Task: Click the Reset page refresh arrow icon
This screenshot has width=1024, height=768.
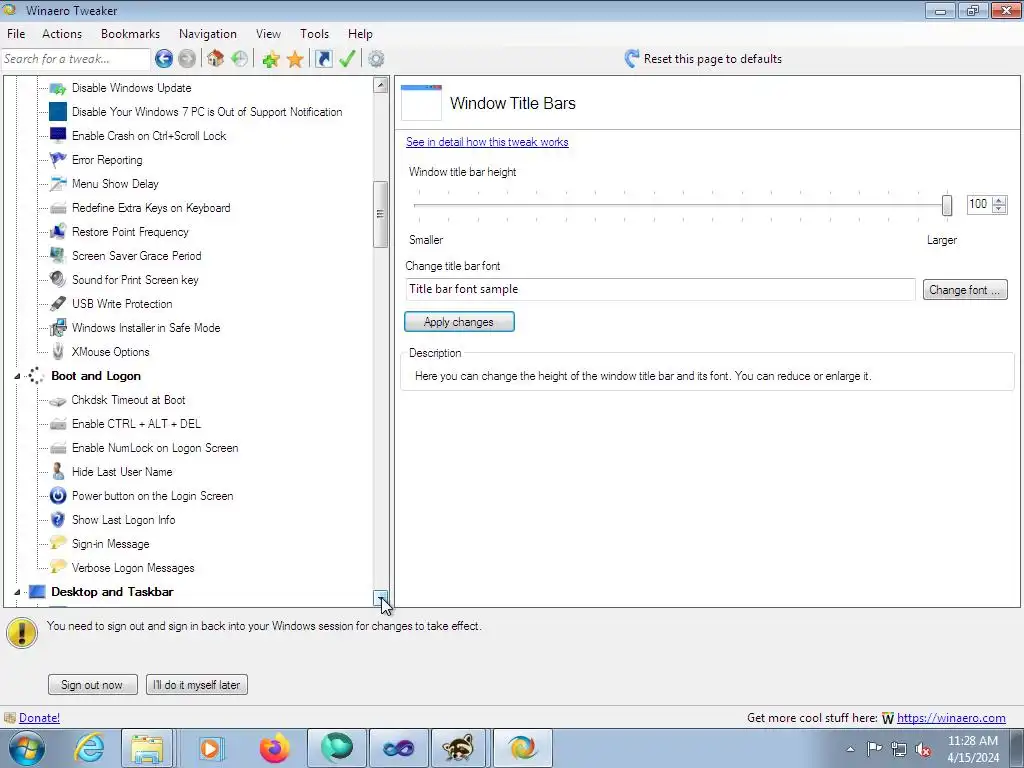Action: (632, 59)
